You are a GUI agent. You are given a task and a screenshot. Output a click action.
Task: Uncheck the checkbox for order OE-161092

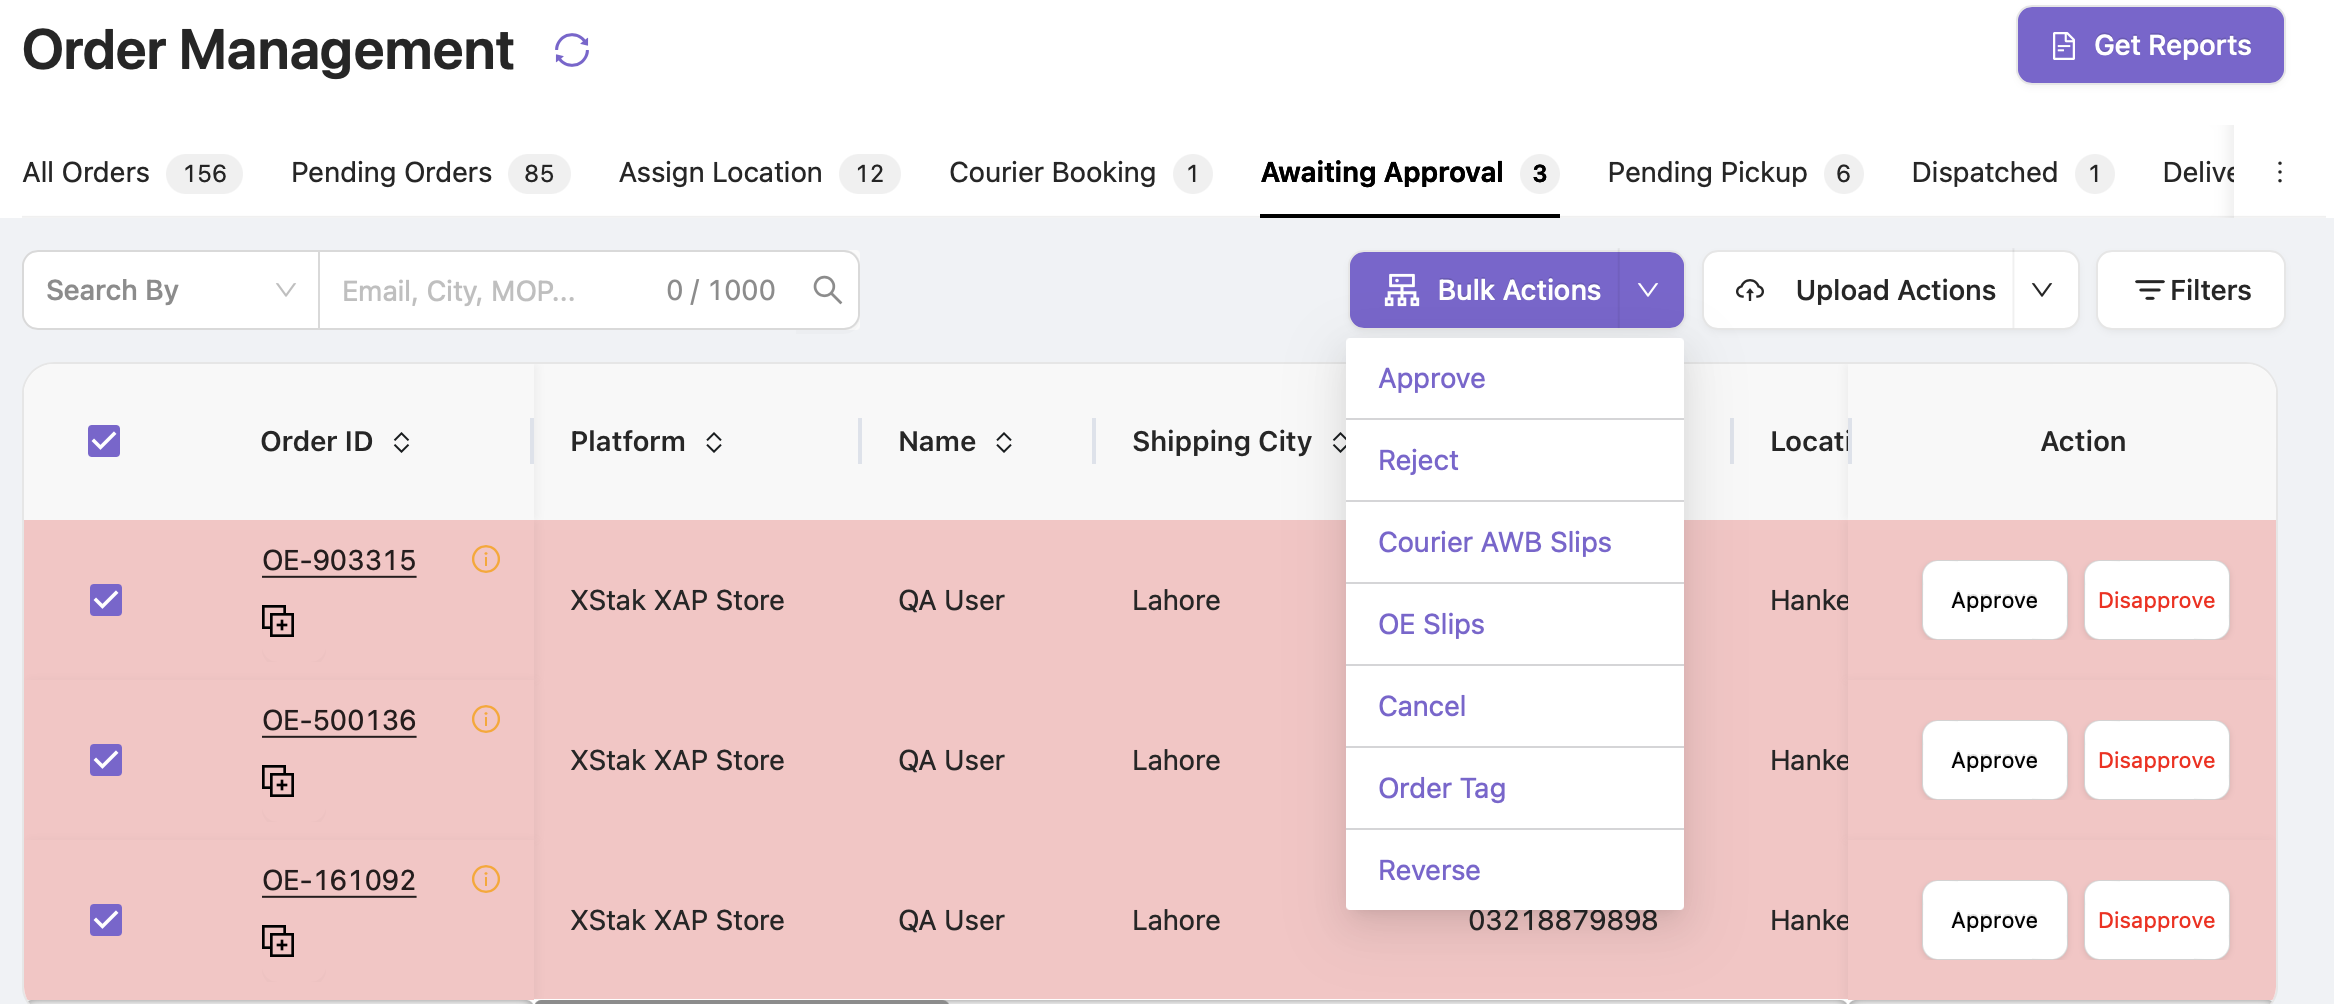coord(106,920)
